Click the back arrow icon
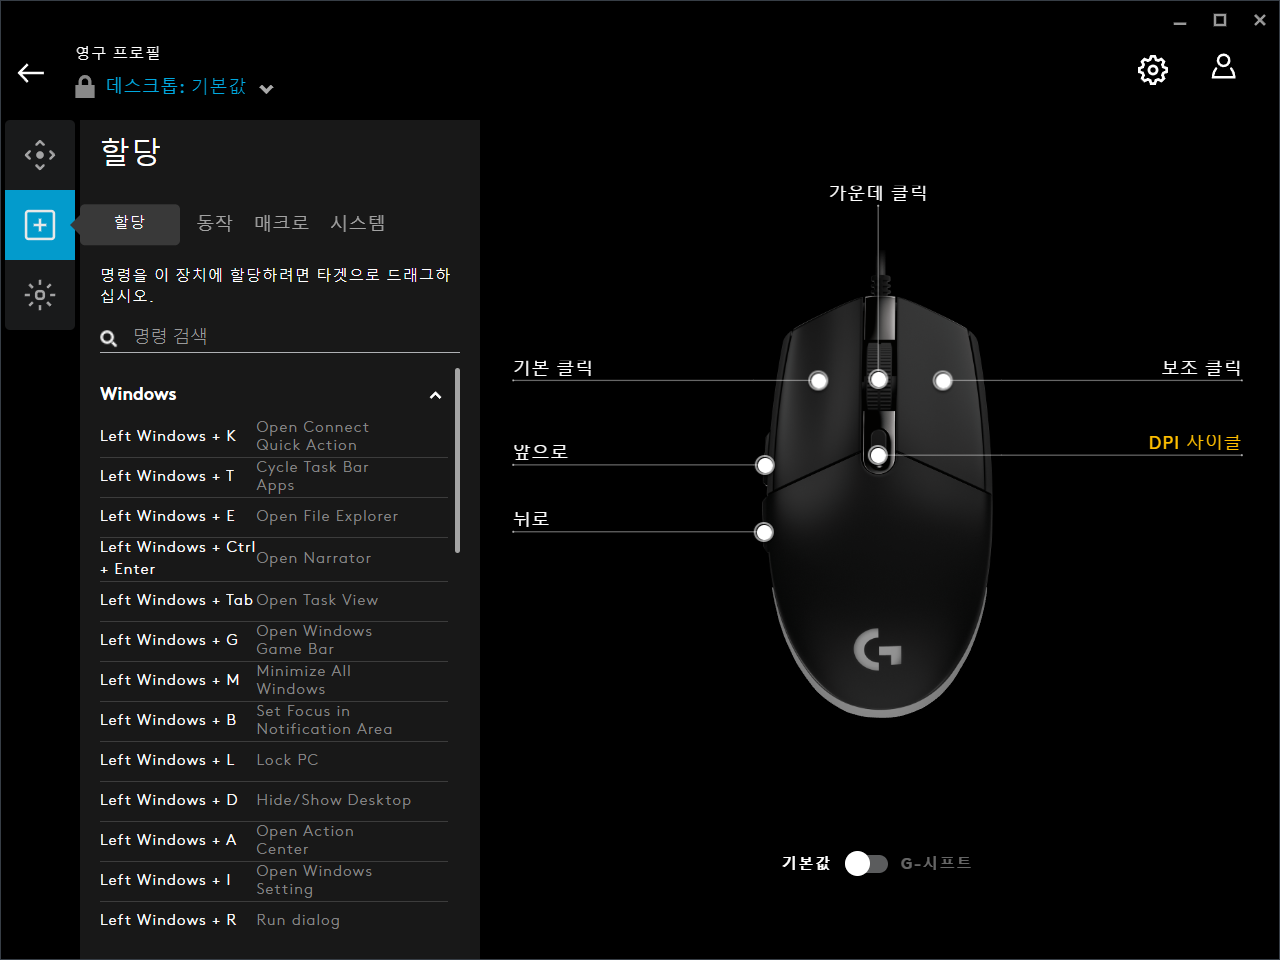Screen dimensions: 1280x960 [x=30, y=72]
